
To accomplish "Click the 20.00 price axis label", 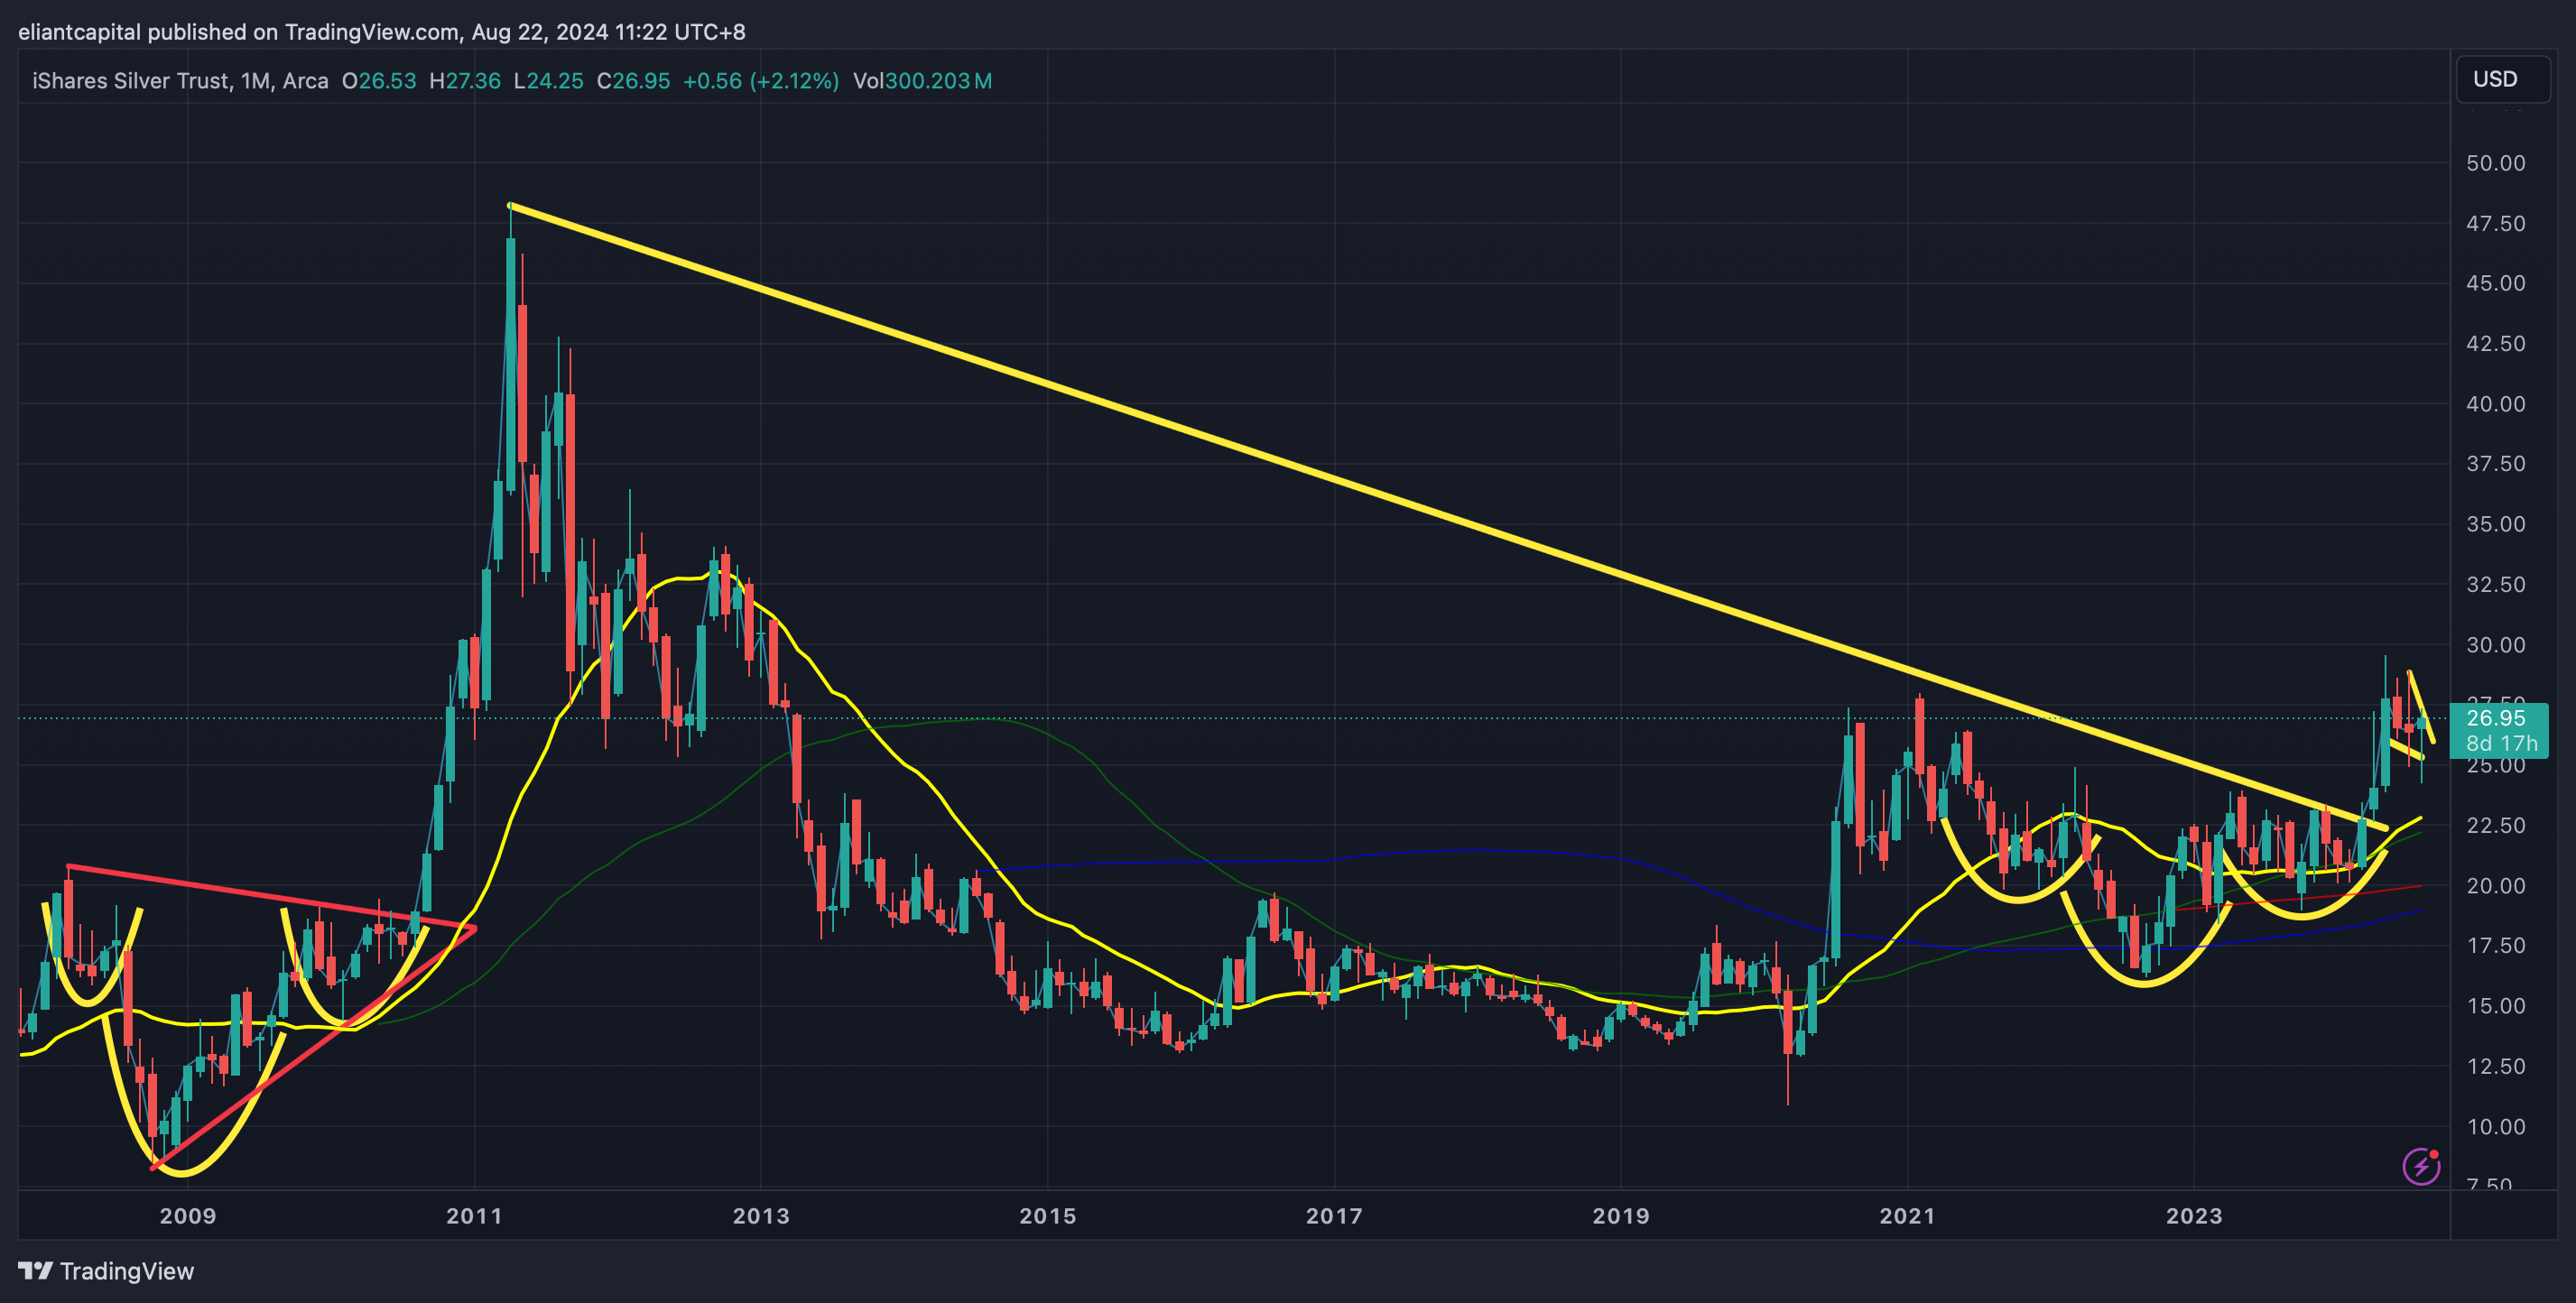I will [2495, 886].
